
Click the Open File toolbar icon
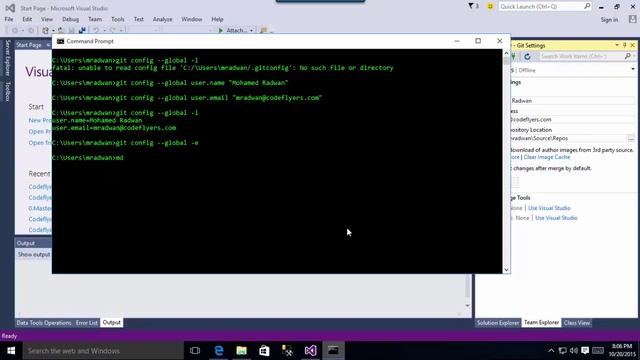[x=61, y=31]
